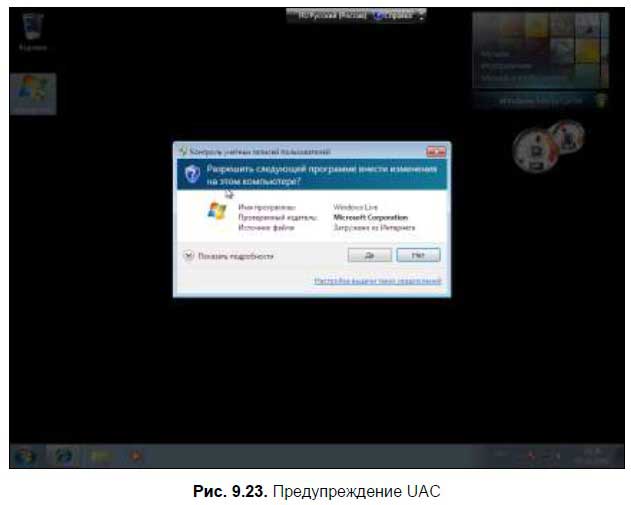Select the Загружено из Интернета source text

point(374,227)
